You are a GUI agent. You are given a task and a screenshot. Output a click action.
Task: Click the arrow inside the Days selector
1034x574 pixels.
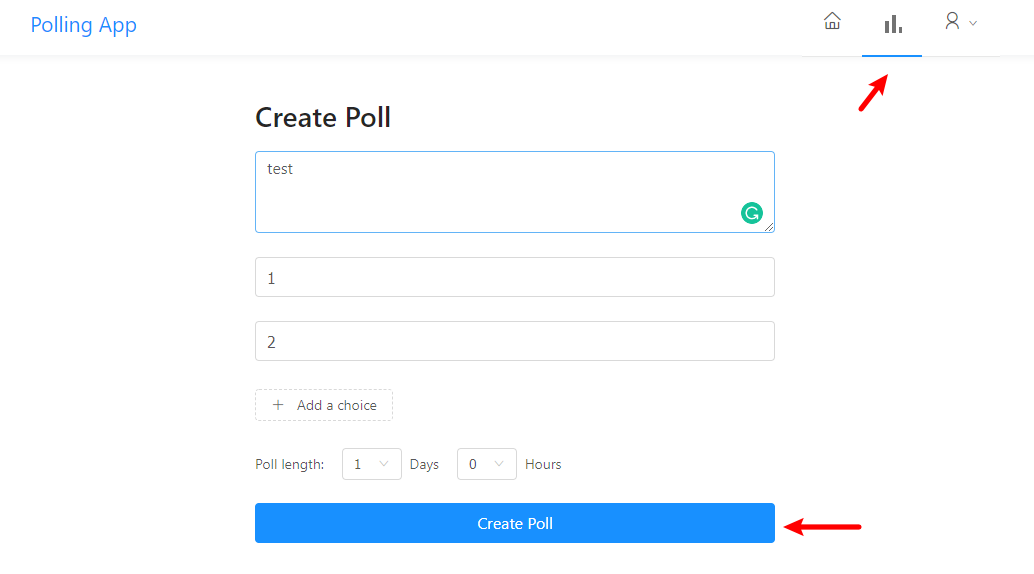[x=384, y=464]
